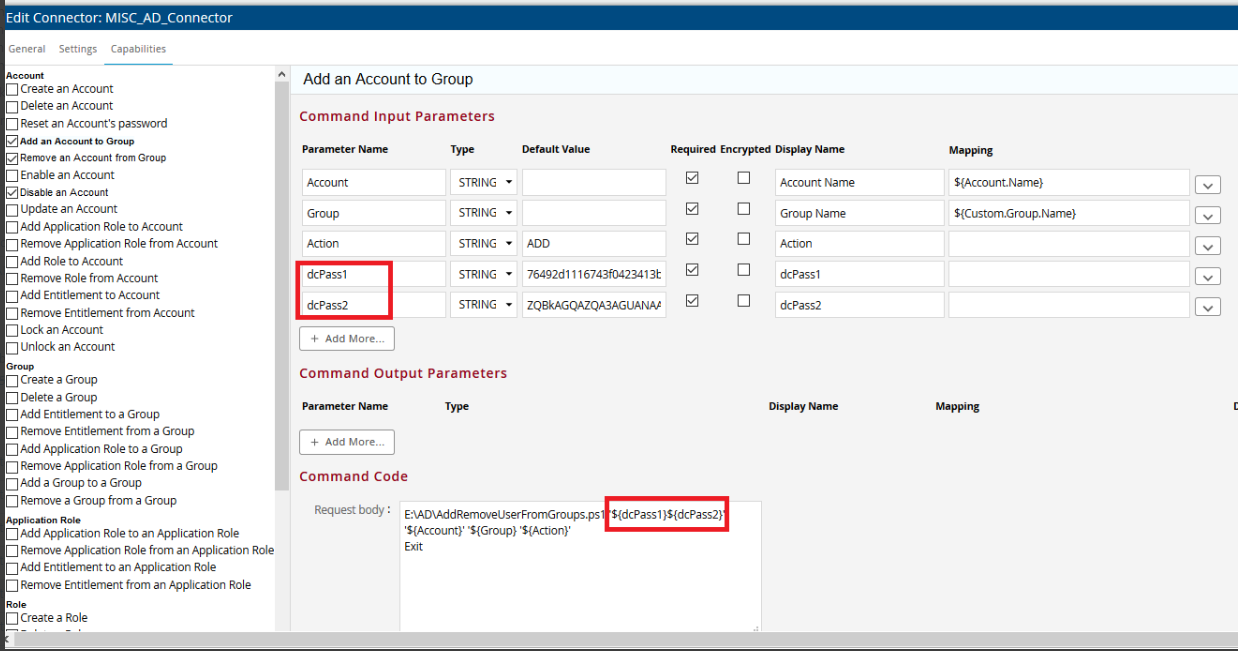Check the Create an Account capability
Viewport: 1238px width, 651px height.
pyautogui.click(x=13, y=90)
